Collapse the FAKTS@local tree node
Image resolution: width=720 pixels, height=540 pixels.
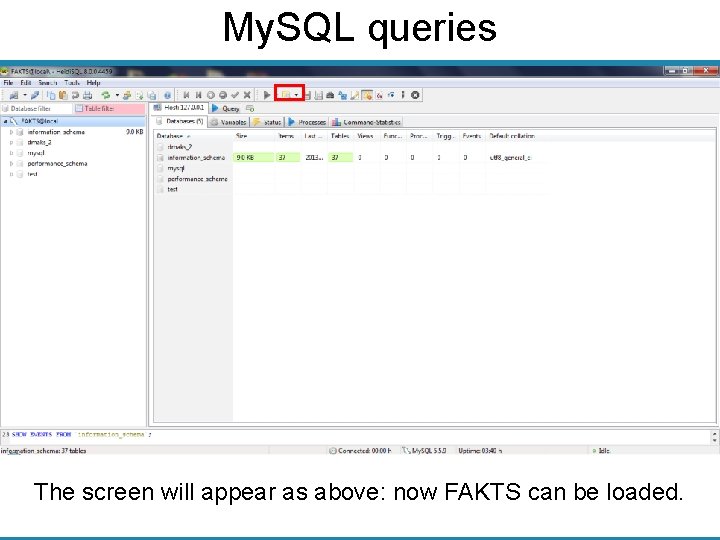tap(5, 122)
